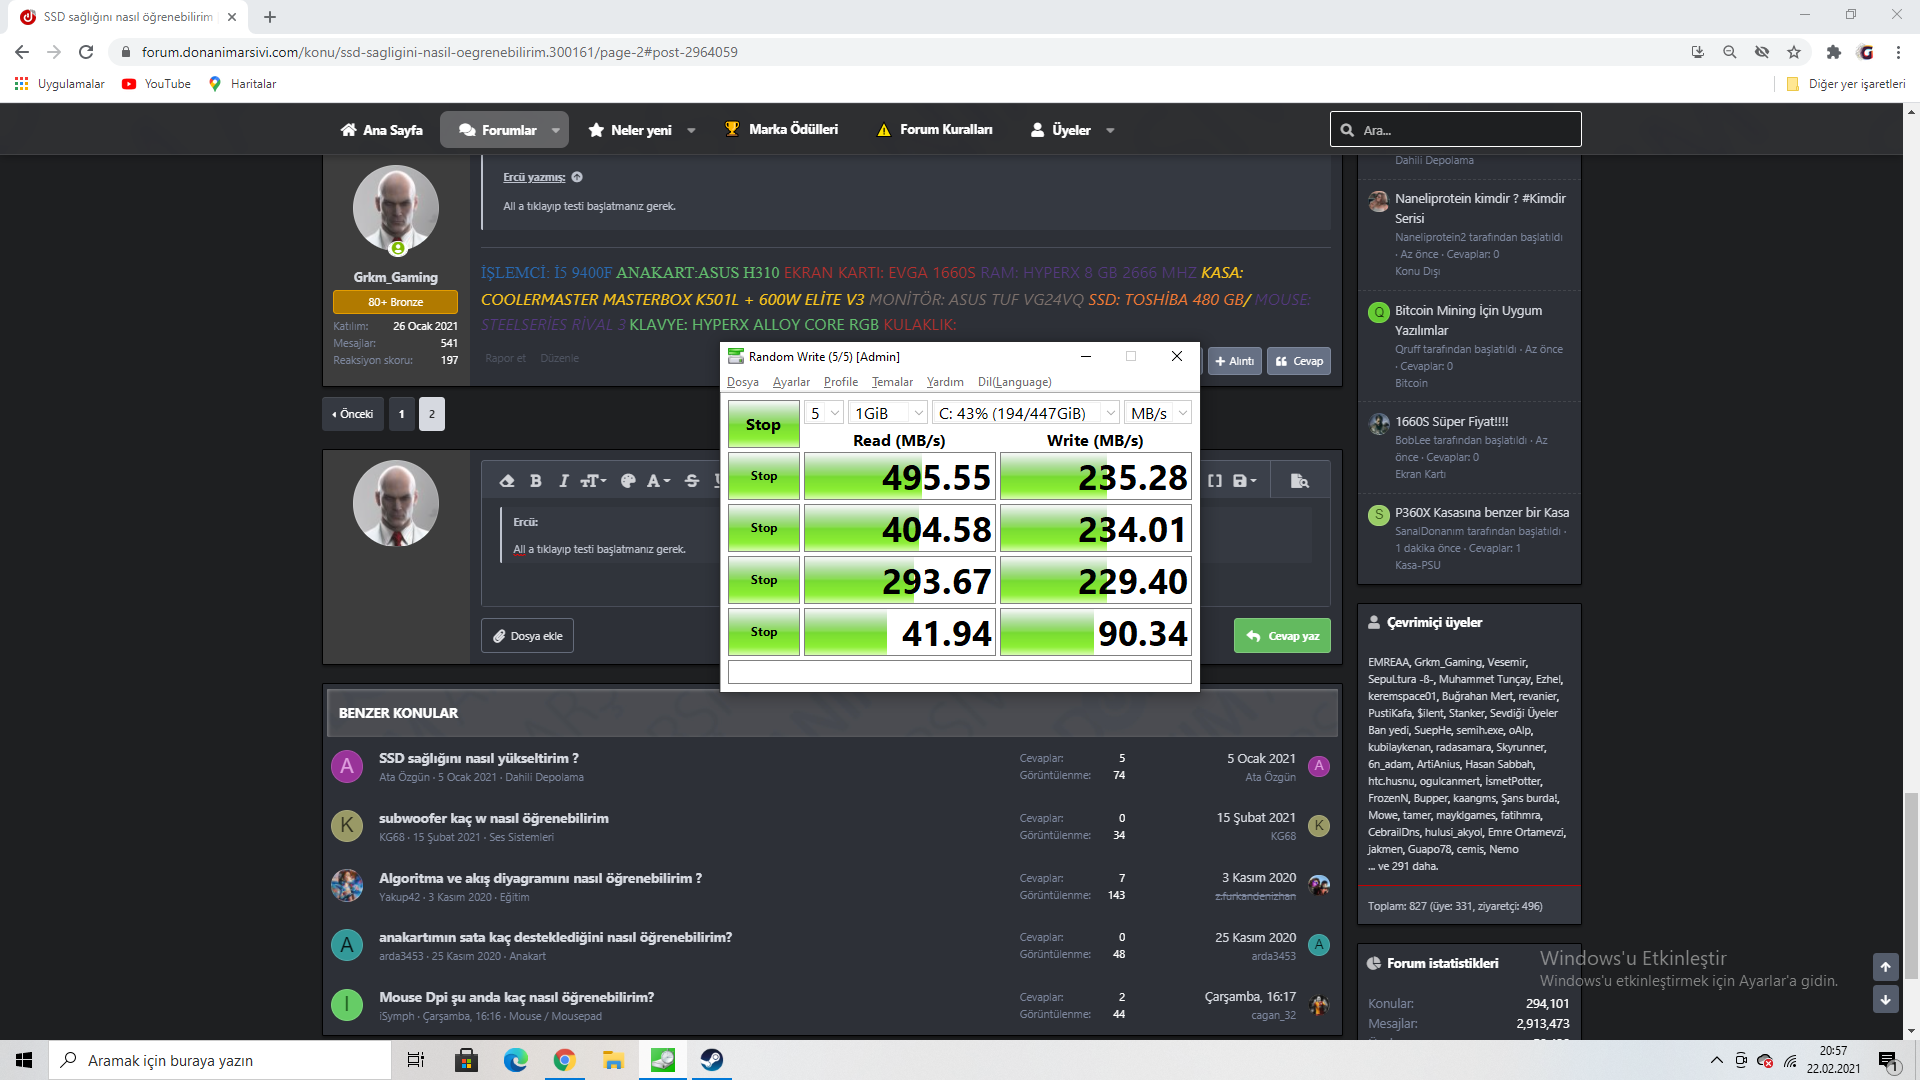Image resolution: width=1920 pixels, height=1080 pixels.
Task: Click the scroll-to-top arrow button
Action: coord(1885,967)
